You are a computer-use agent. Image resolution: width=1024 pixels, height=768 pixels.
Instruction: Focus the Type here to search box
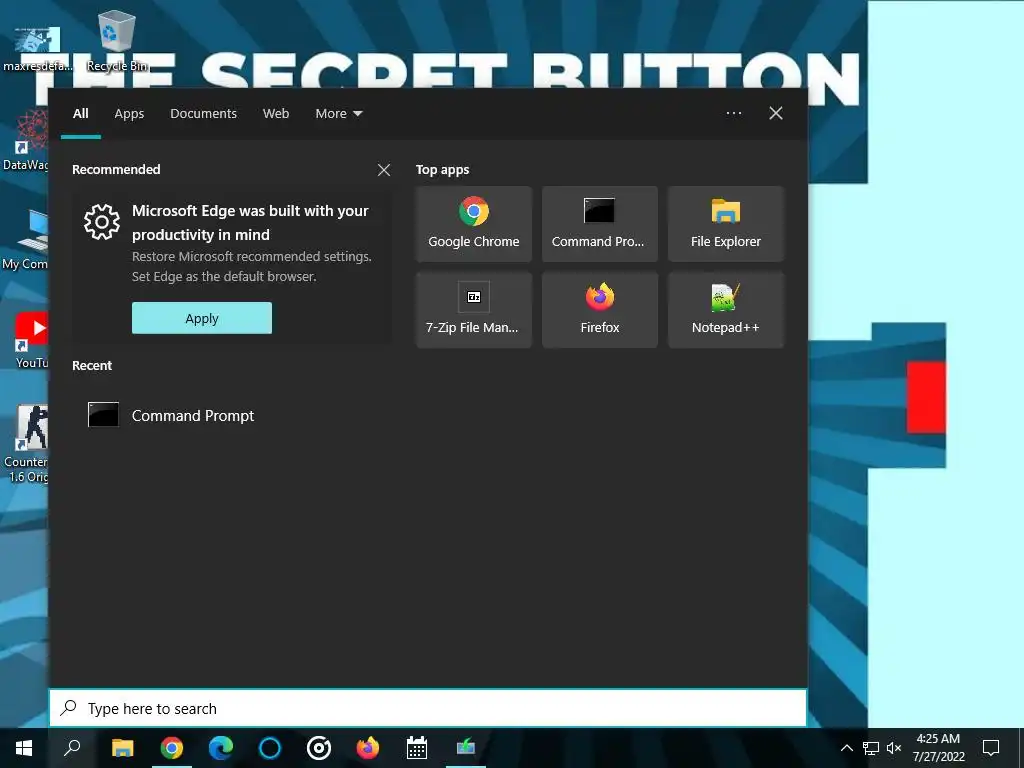(428, 708)
